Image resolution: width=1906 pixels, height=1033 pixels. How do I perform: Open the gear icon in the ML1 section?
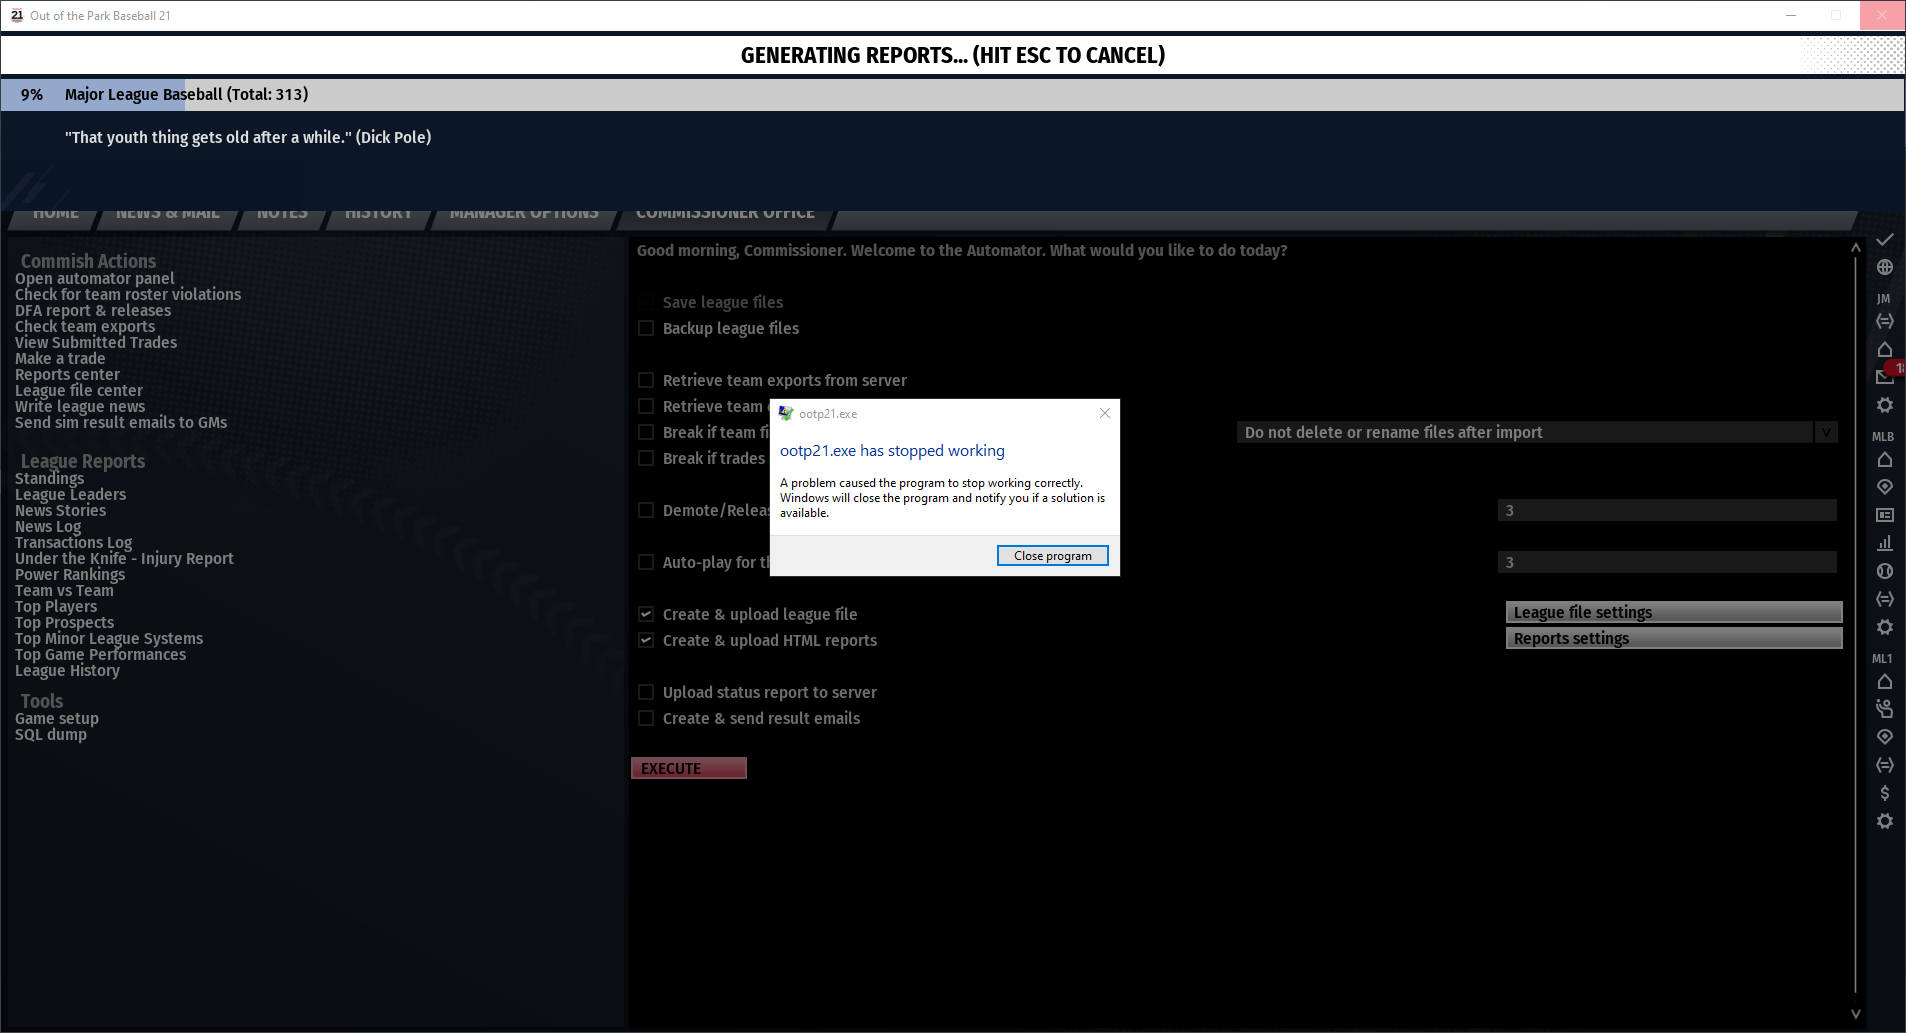pos(1884,821)
